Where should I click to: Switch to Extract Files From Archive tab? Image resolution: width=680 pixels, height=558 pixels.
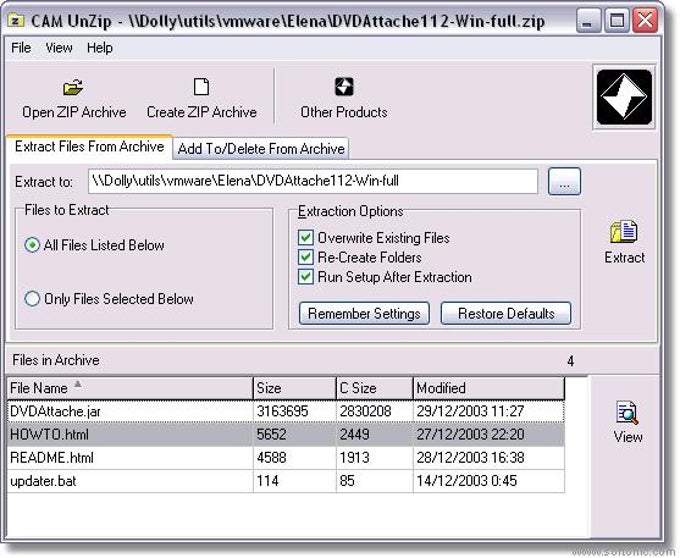pyautogui.click(x=89, y=147)
